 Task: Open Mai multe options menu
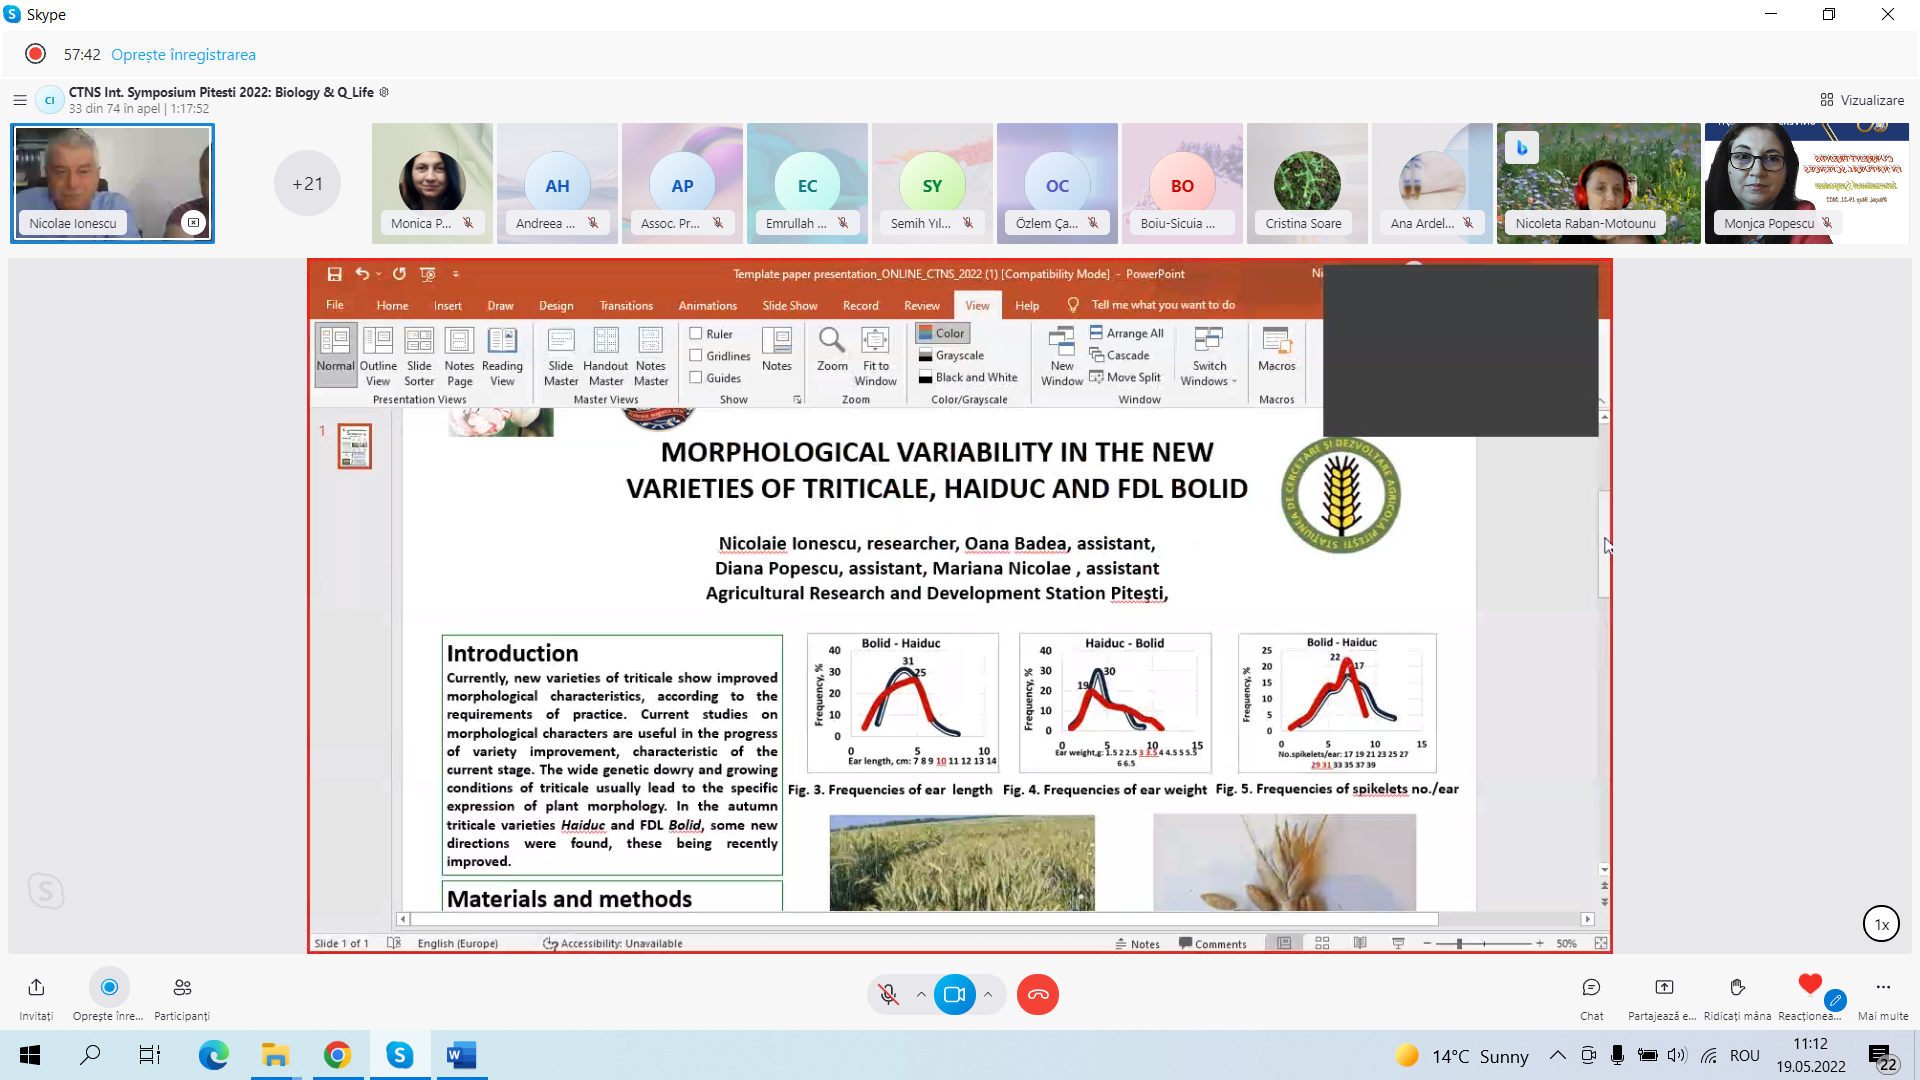[1883, 997]
